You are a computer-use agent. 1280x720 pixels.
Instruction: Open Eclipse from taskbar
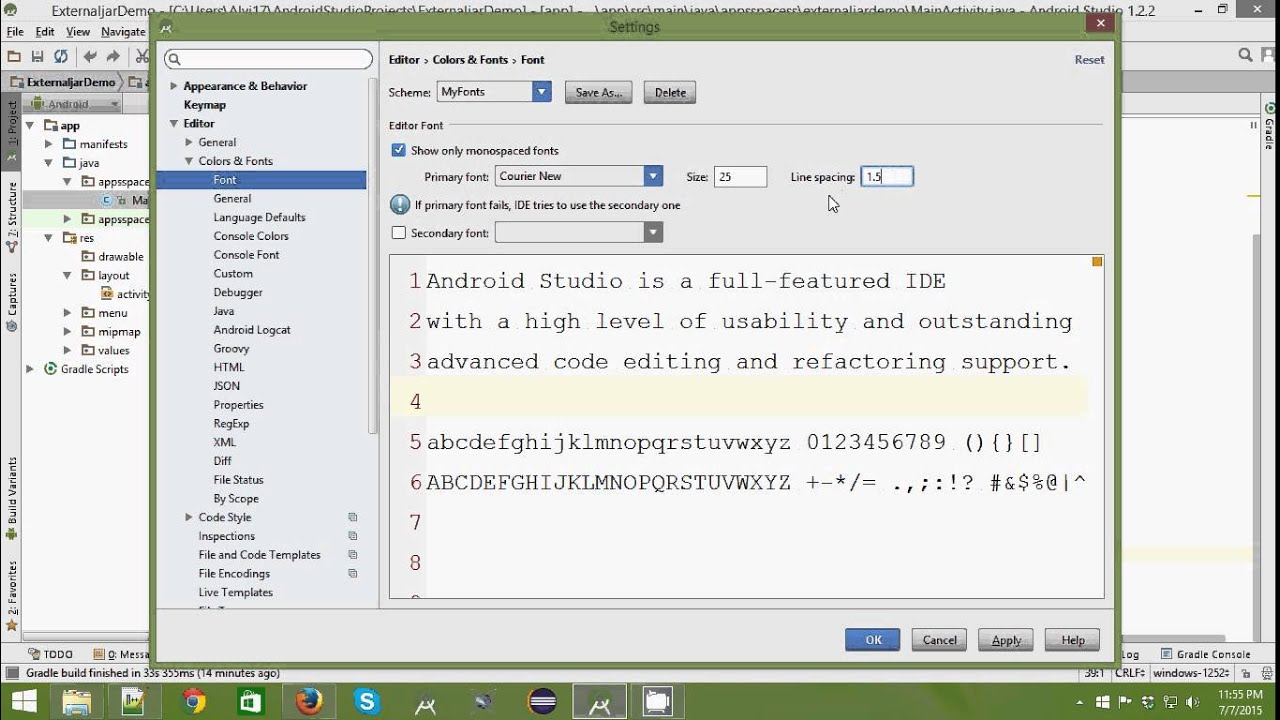(543, 702)
